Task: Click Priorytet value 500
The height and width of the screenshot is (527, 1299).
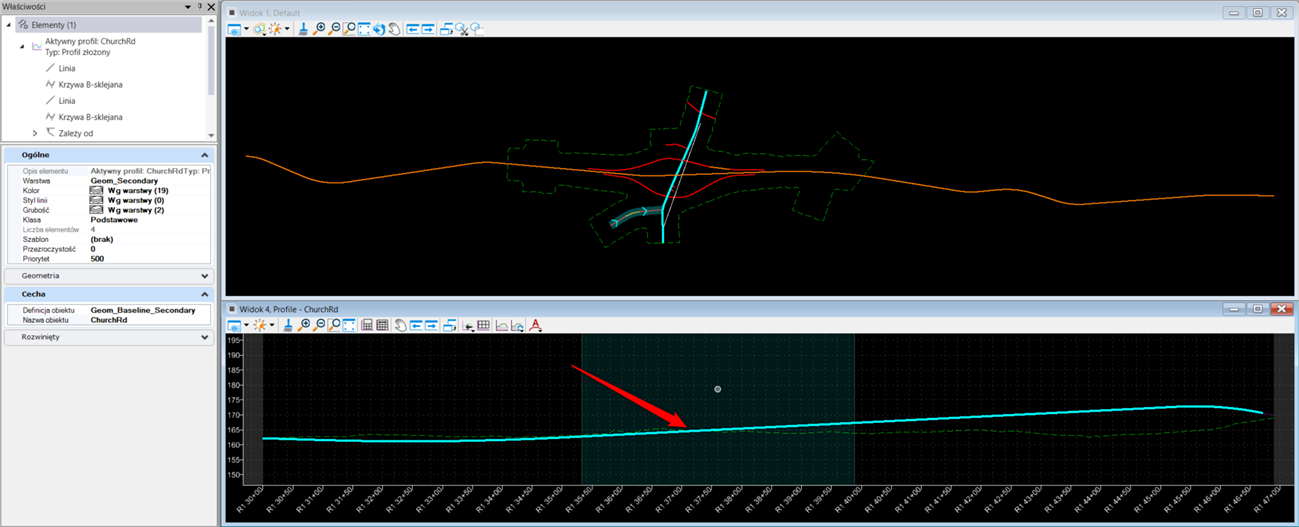Action: pyautogui.click(x=97, y=259)
